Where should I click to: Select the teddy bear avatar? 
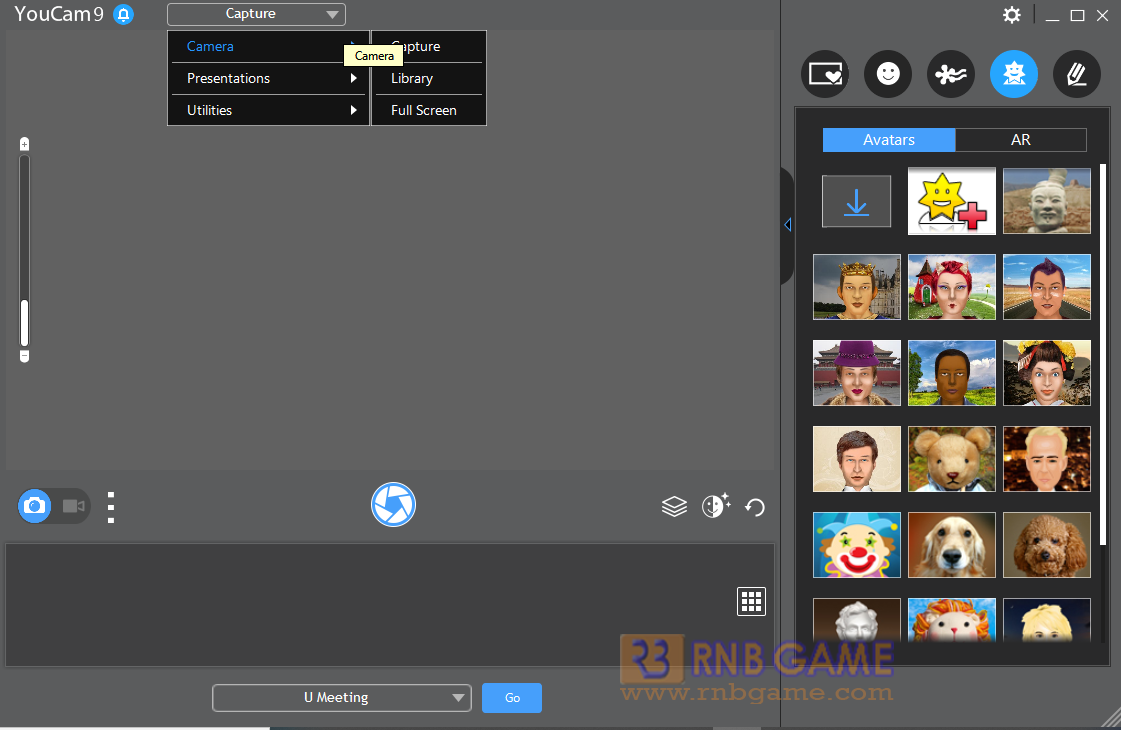pyautogui.click(x=952, y=459)
